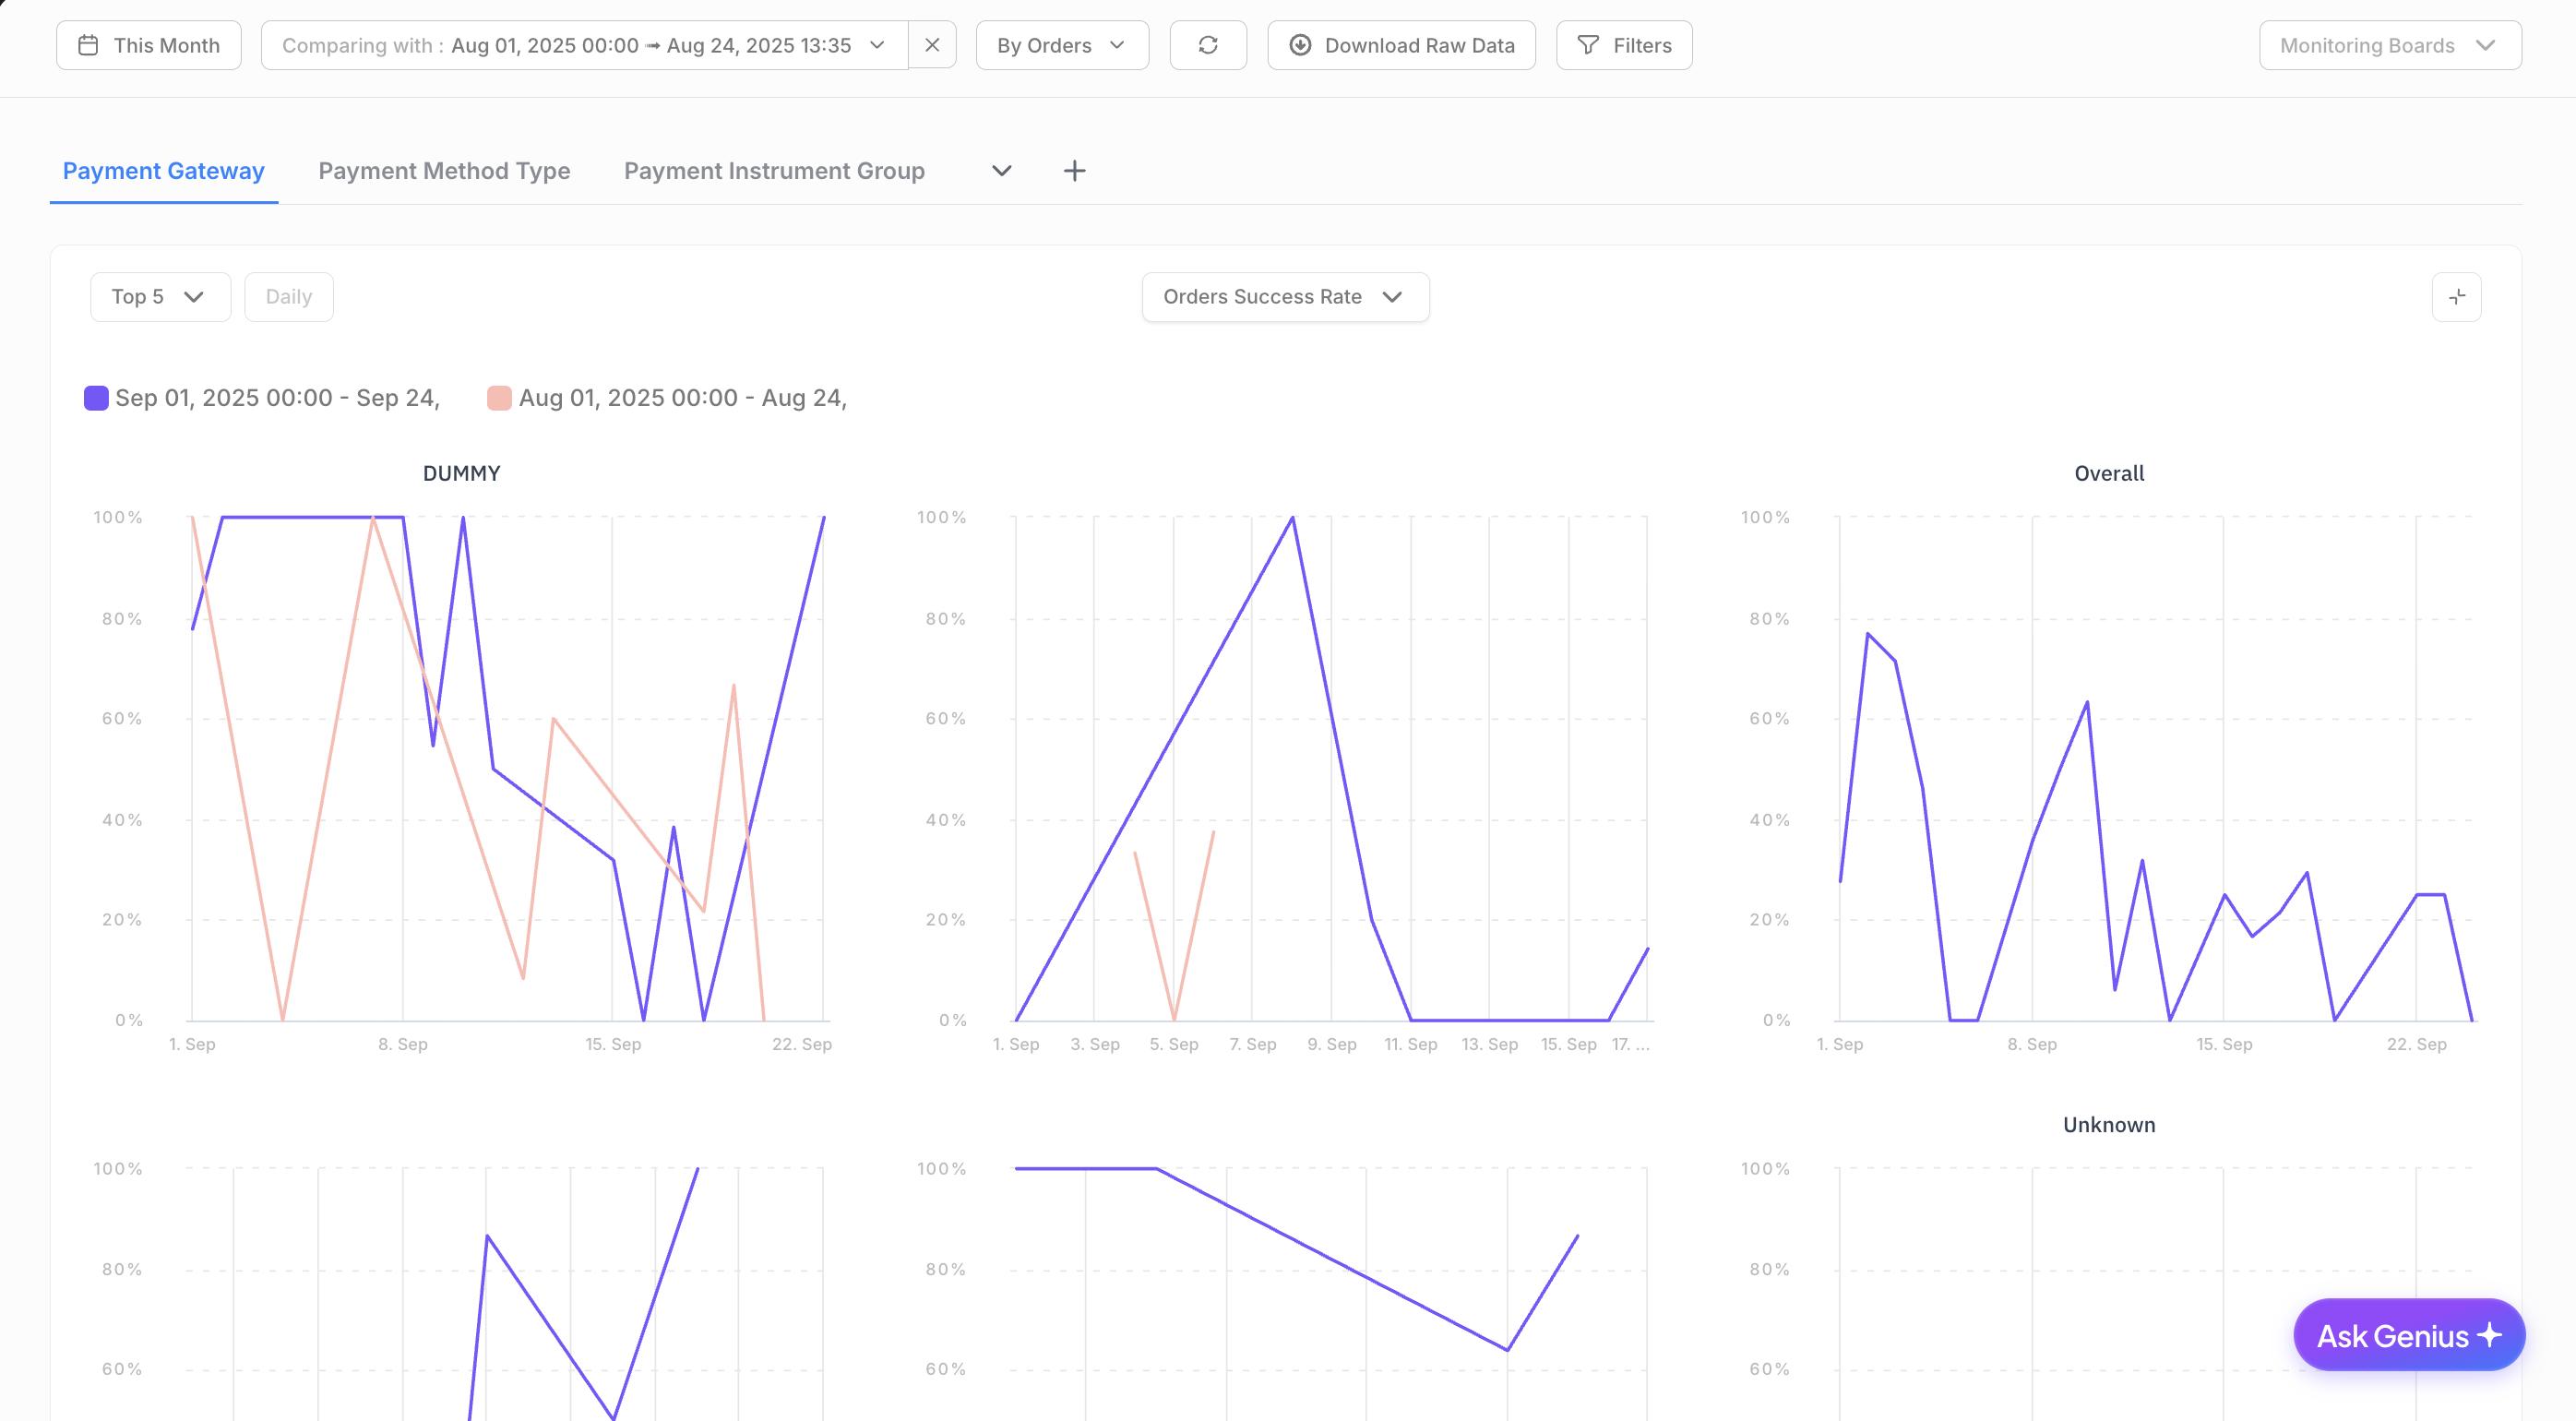This screenshot has width=2576, height=1421.
Task: Switch to Payment Method Type tab
Action: [444, 171]
